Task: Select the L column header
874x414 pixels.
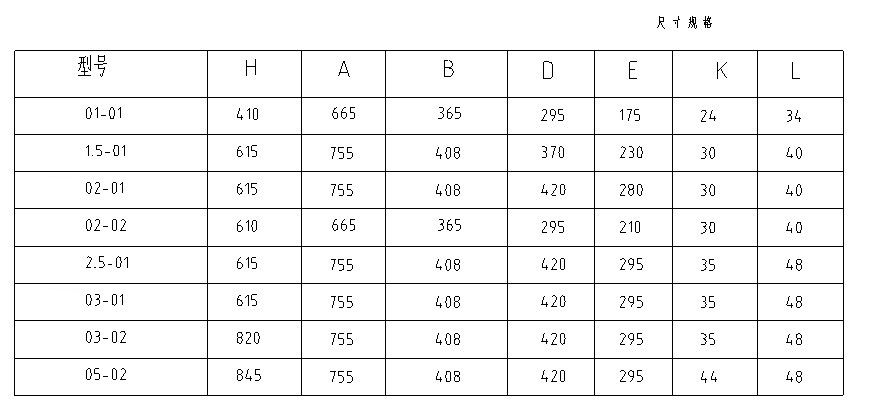Action: 795,70
